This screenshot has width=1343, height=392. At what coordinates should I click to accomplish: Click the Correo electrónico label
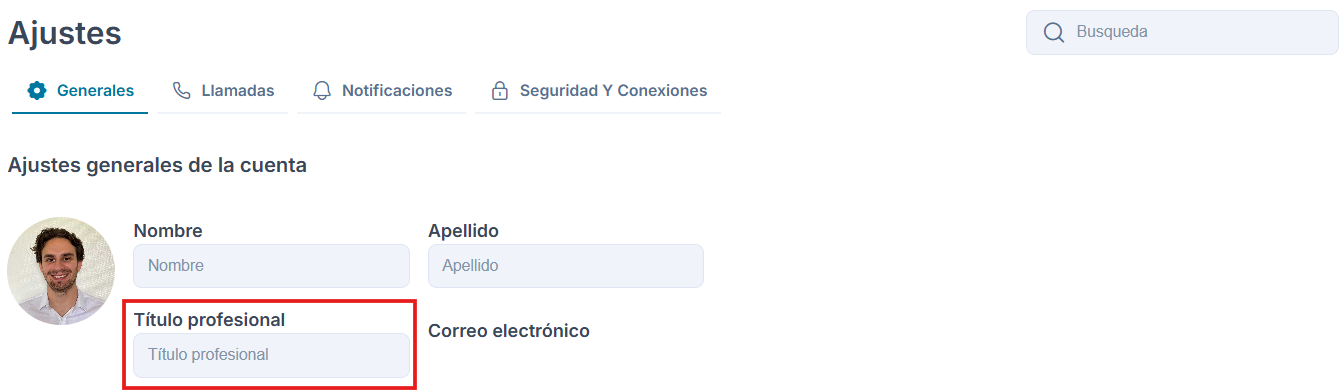[509, 331]
